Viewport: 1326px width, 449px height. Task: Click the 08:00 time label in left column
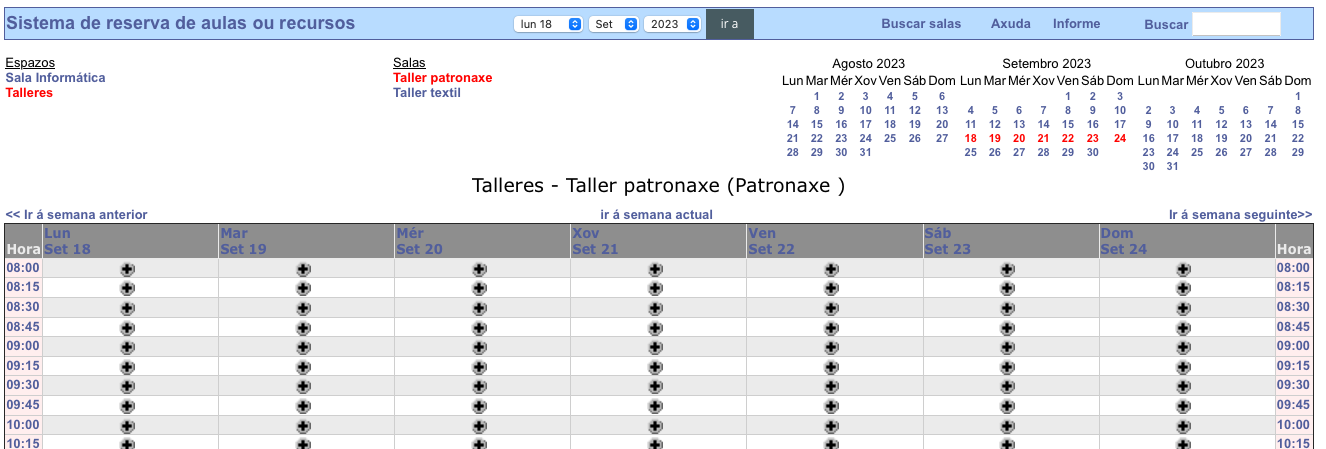(x=23, y=268)
